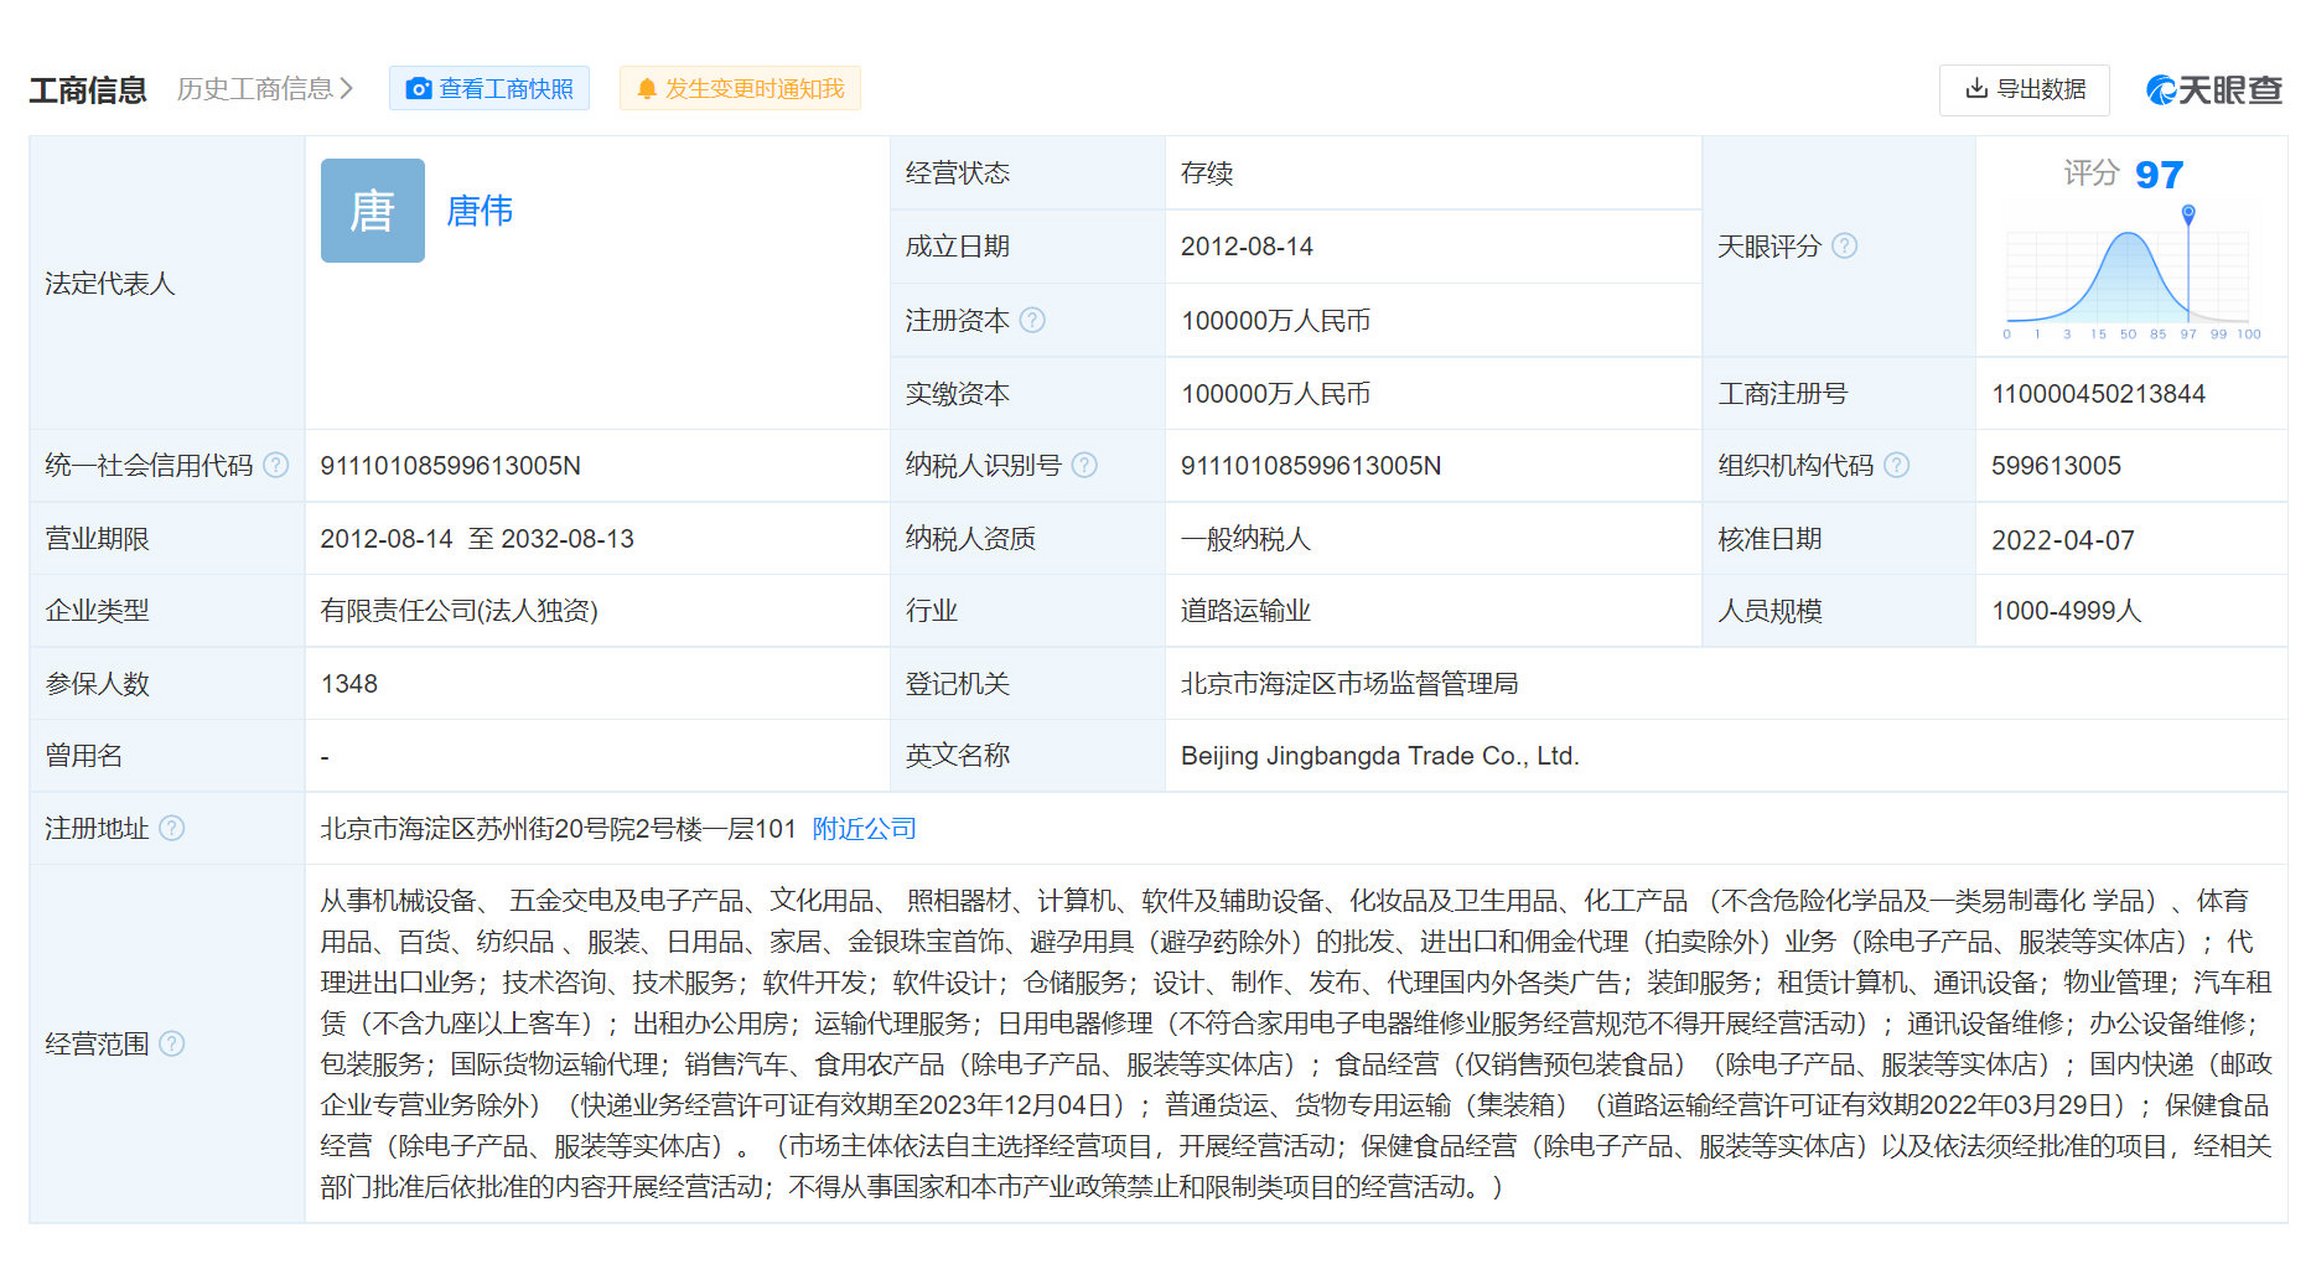Click the question mark beside 统一社会信用代码
Image resolution: width=2311 pixels, height=1280 pixels.
pos(276,465)
